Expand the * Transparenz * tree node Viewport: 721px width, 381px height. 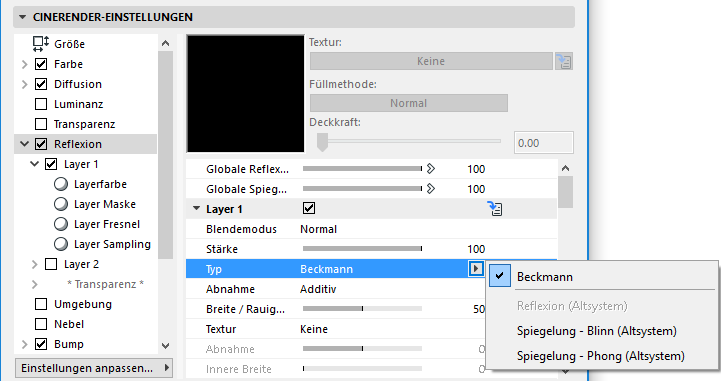tap(34, 284)
